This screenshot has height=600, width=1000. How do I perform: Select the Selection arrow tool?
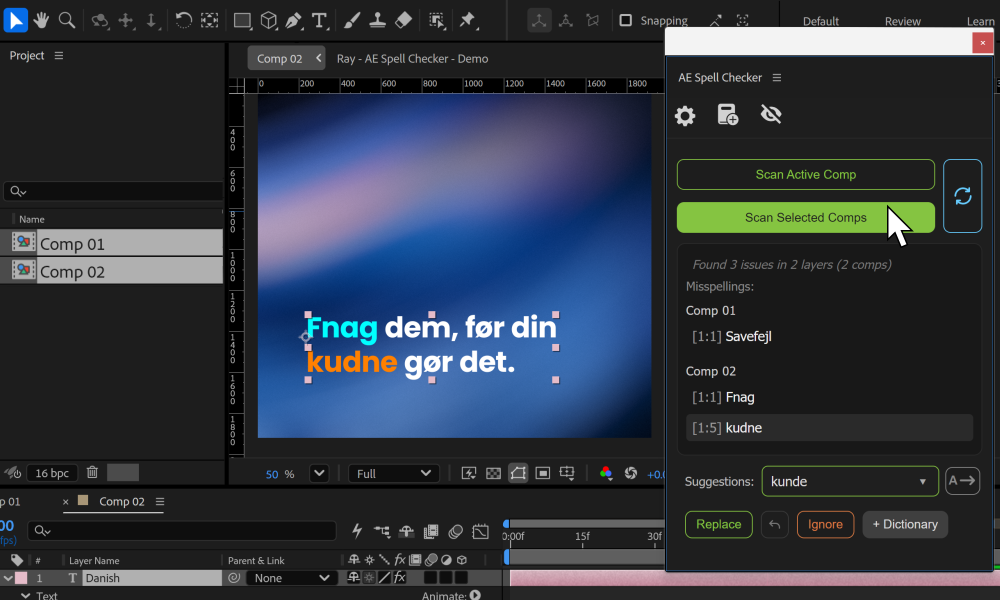15,20
